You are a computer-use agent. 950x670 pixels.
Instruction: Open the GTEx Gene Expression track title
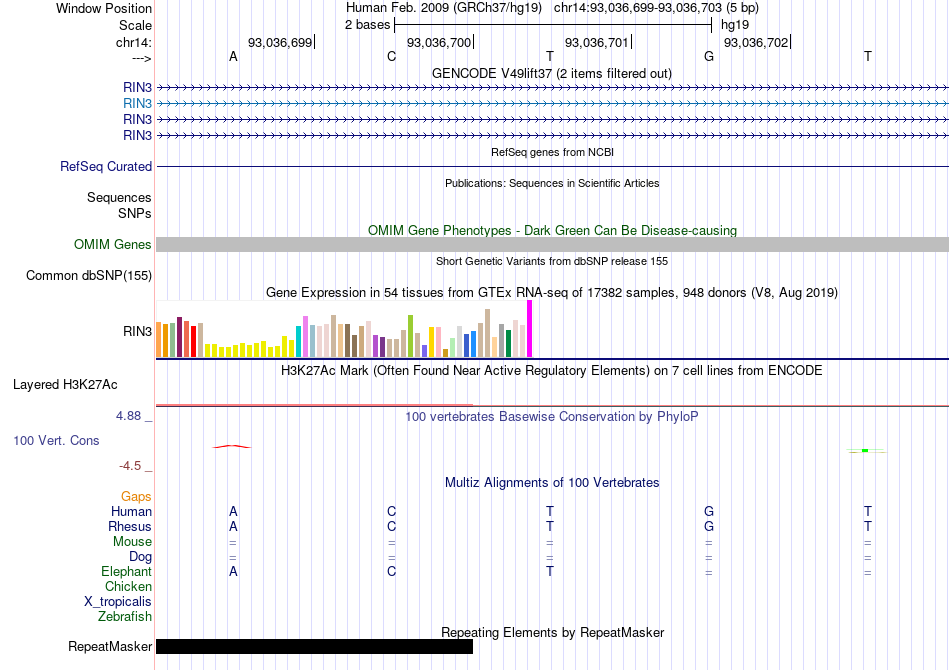click(x=552, y=293)
